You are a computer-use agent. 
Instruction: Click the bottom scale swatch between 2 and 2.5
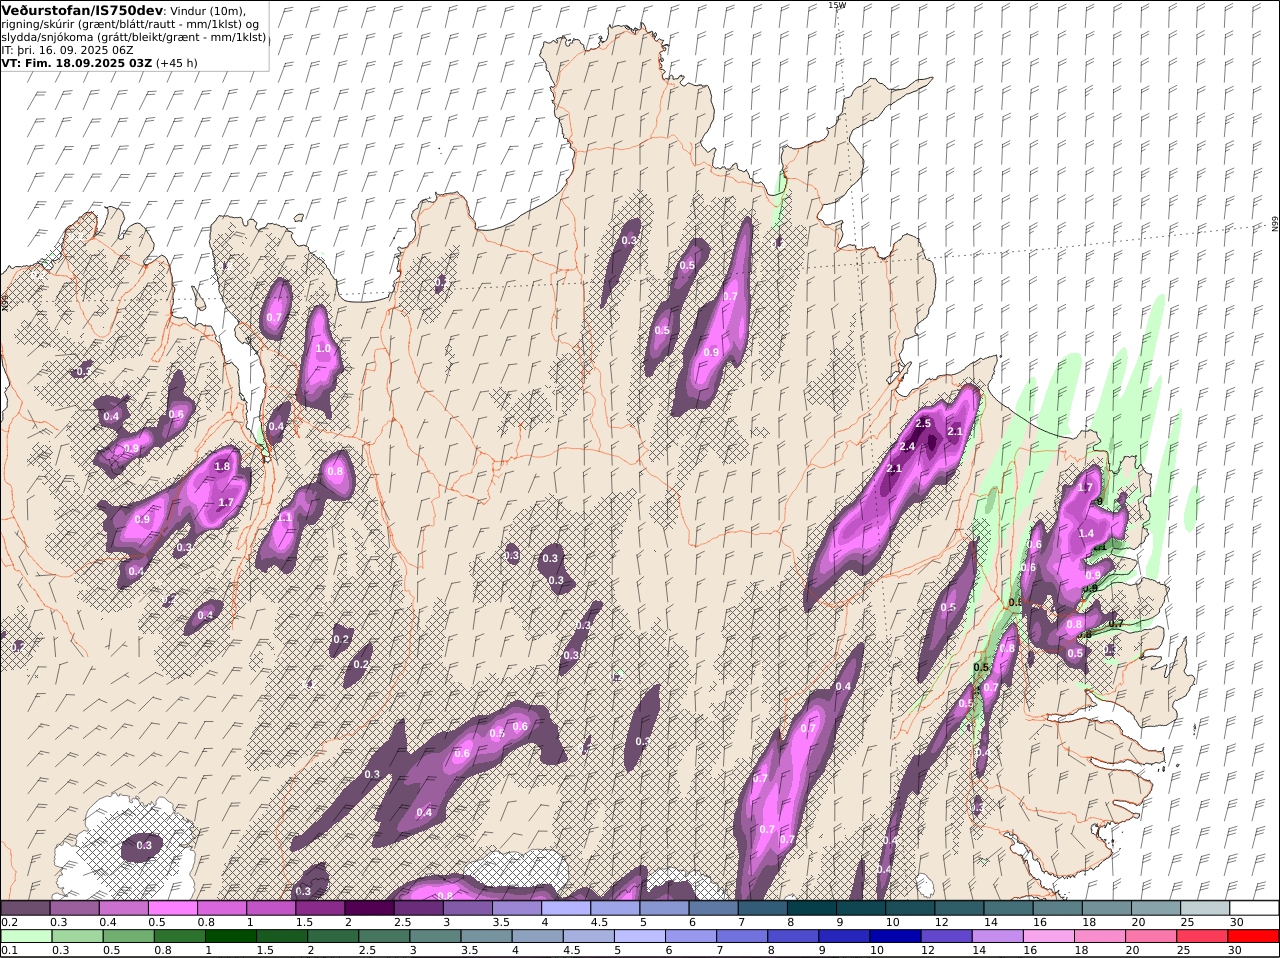333,936
